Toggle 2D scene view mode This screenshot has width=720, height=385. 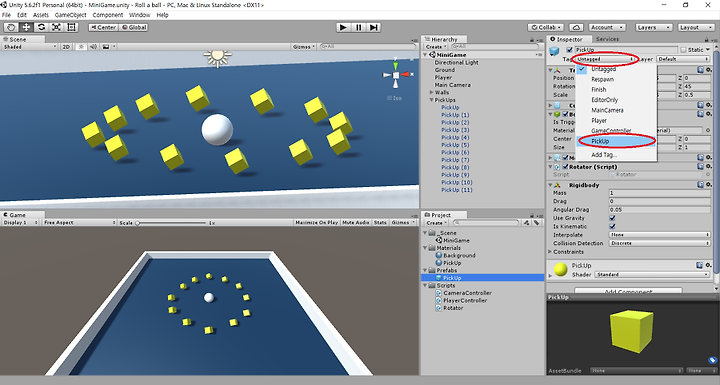[67, 46]
